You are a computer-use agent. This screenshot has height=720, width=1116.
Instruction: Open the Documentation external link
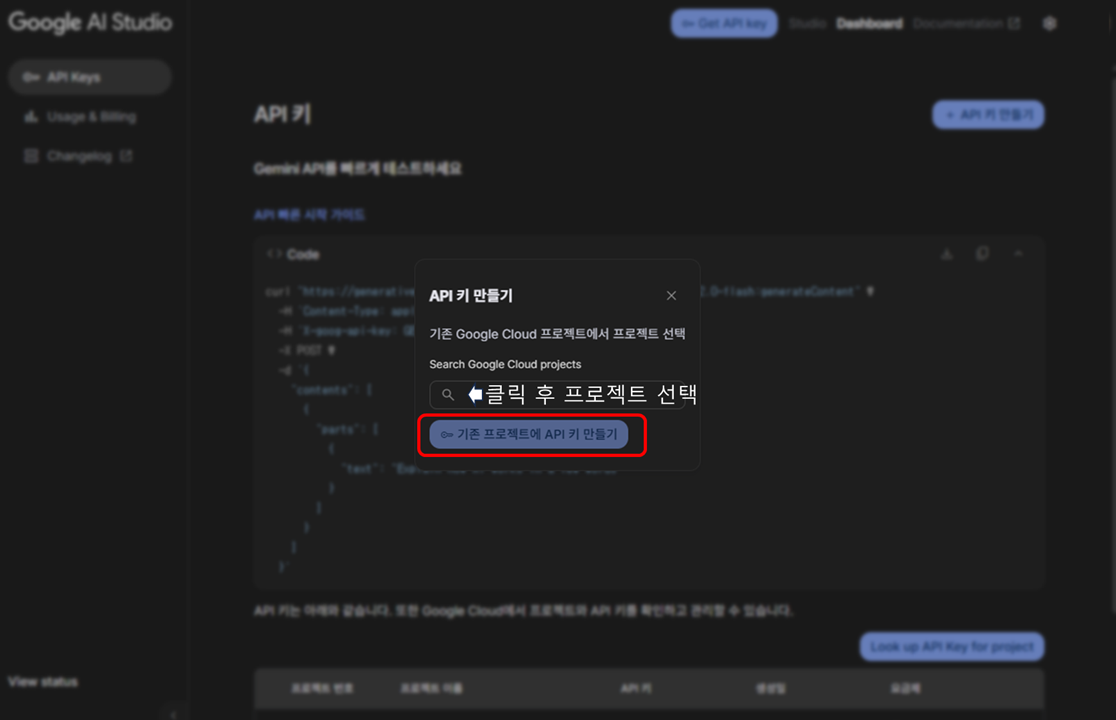(x=967, y=23)
